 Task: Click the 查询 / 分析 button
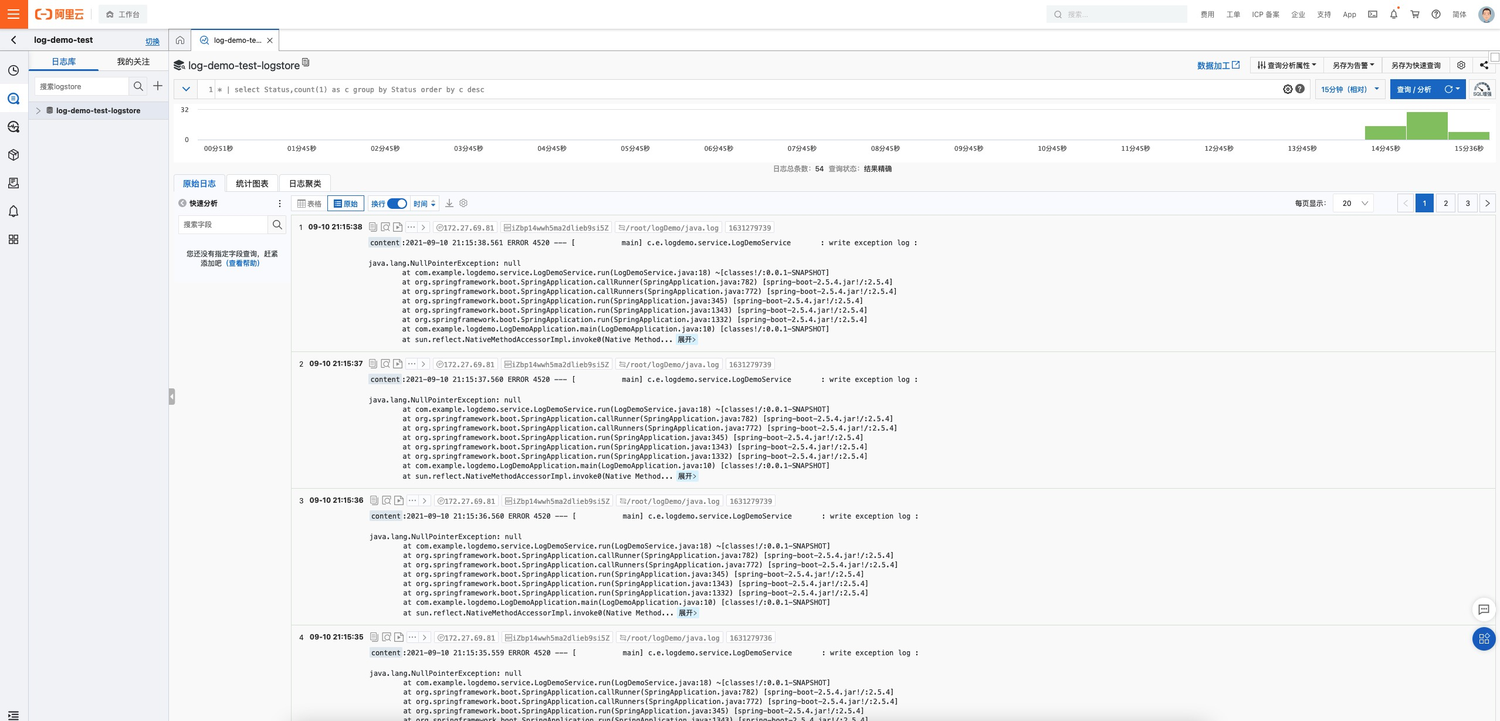[x=1414, y=89]
